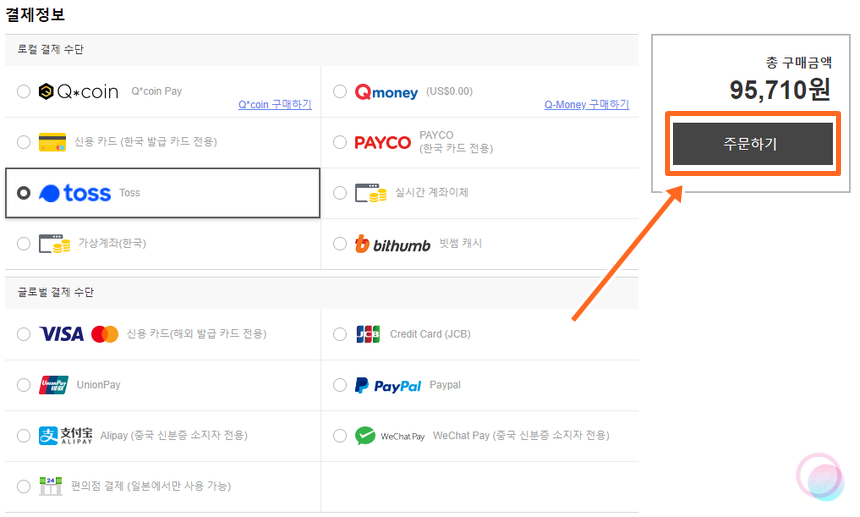Click the 주문하기 order button
Screen dimensions: 860x517
752,144
